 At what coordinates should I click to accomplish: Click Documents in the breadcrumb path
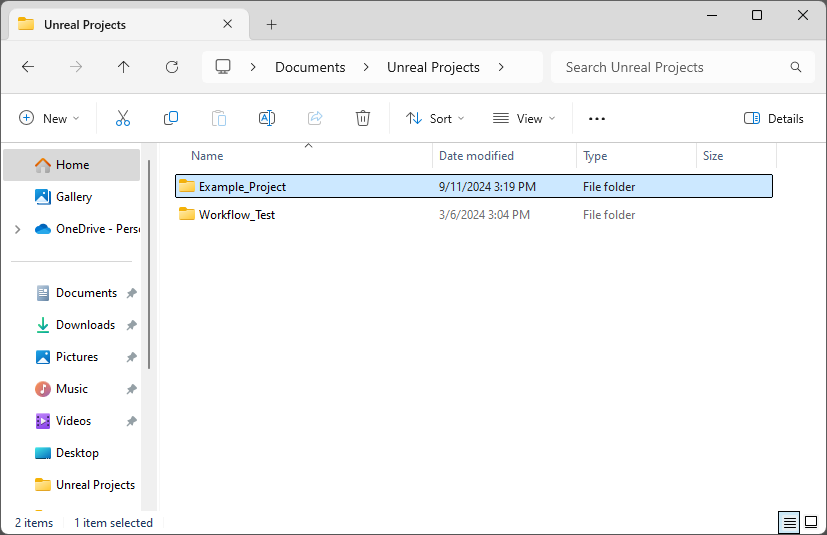click(x=310, y=67)
